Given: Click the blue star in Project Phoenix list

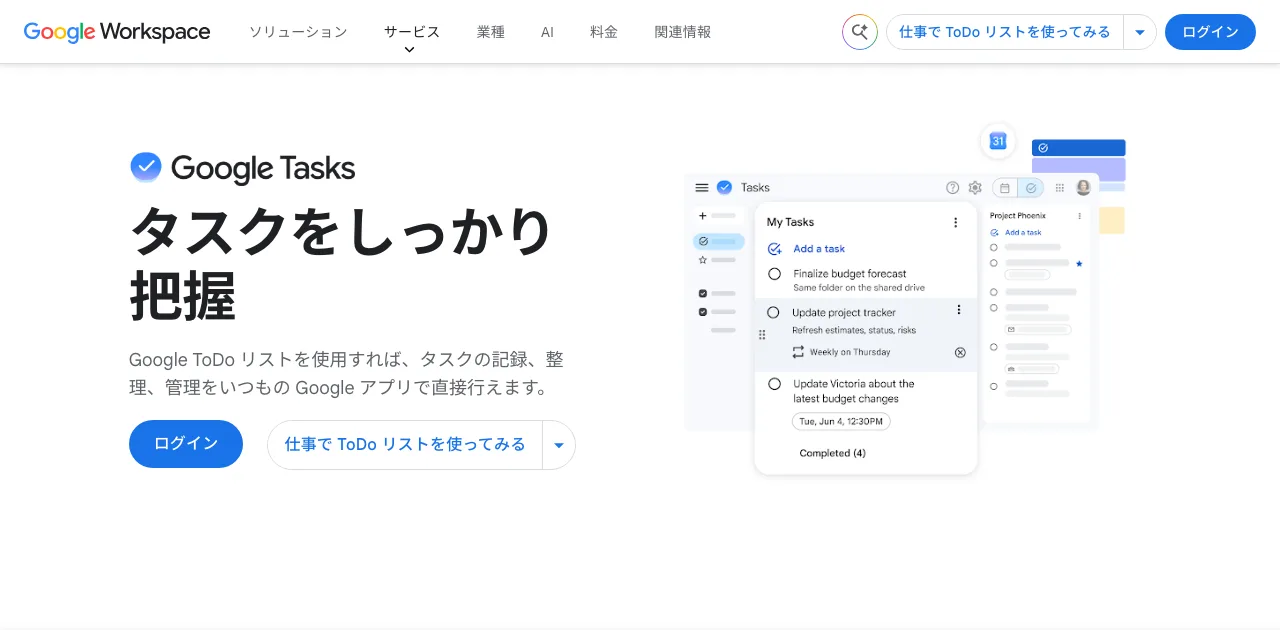Looking at the screenshot, I should click(1079, 263).
